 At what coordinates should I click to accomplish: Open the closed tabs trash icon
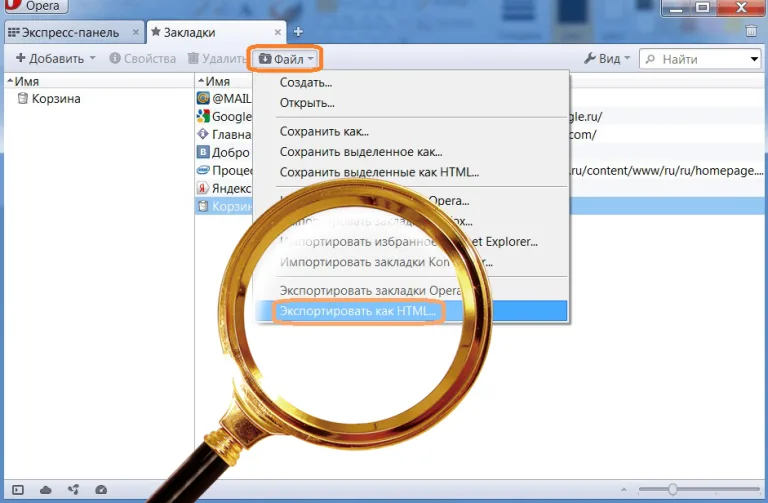pos(751,31)
